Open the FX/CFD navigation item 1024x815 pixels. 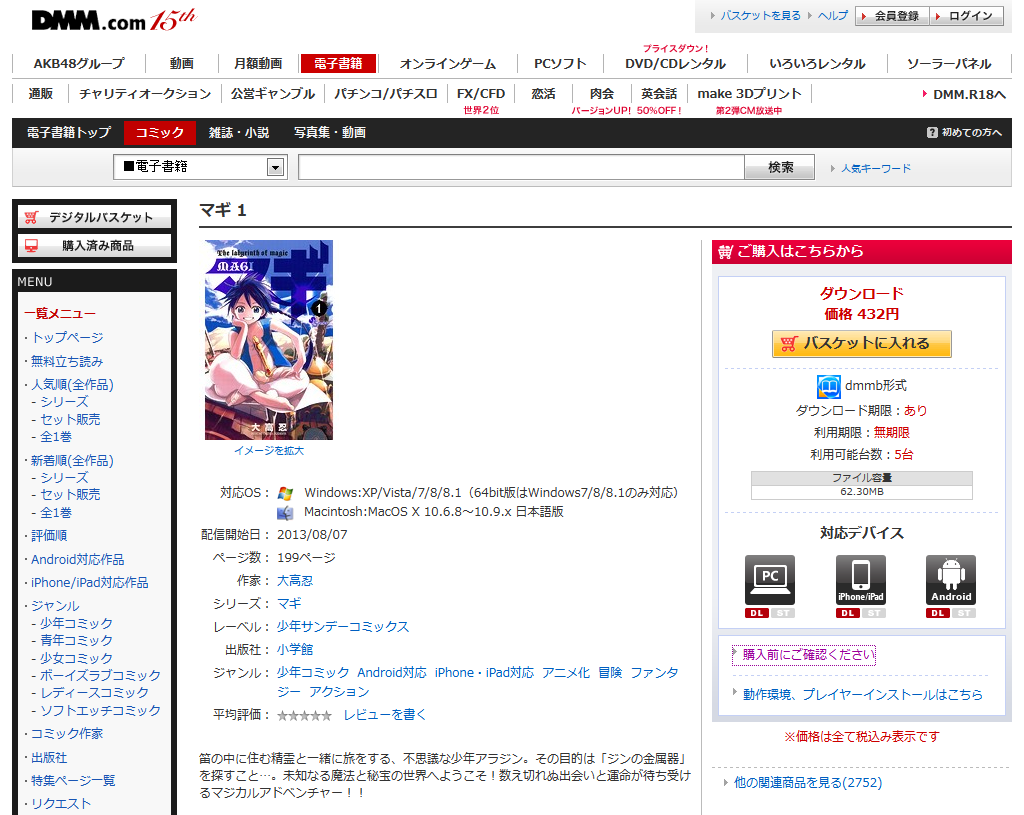(481, 93)
